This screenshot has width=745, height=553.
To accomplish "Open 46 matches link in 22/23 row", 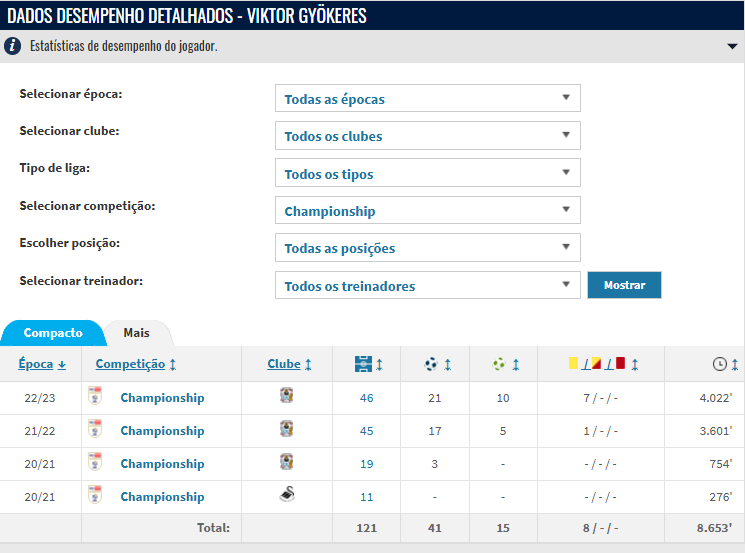I will pos(366,398).
